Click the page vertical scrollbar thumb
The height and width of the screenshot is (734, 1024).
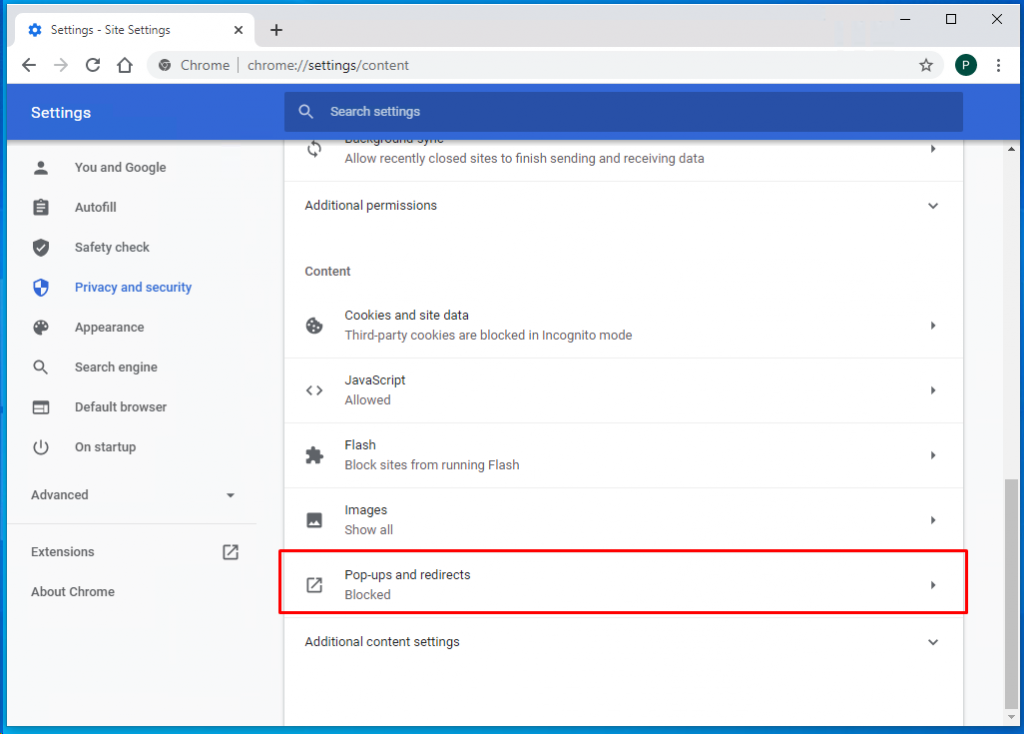point(1011,594)
